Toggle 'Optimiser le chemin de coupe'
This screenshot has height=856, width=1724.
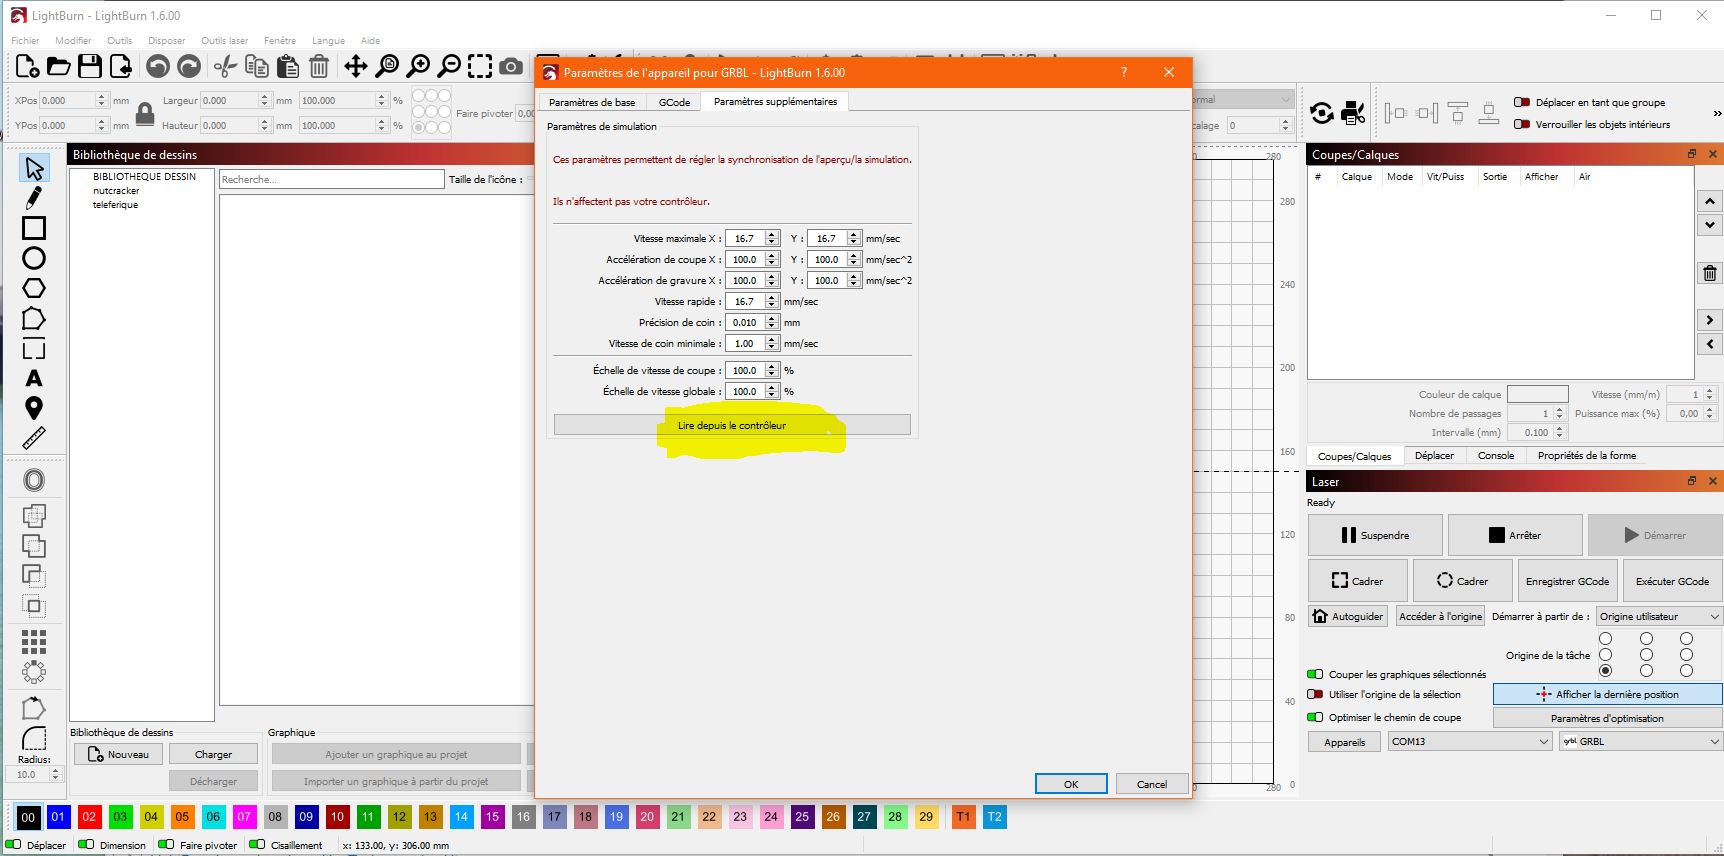[x=1315, y=717]
